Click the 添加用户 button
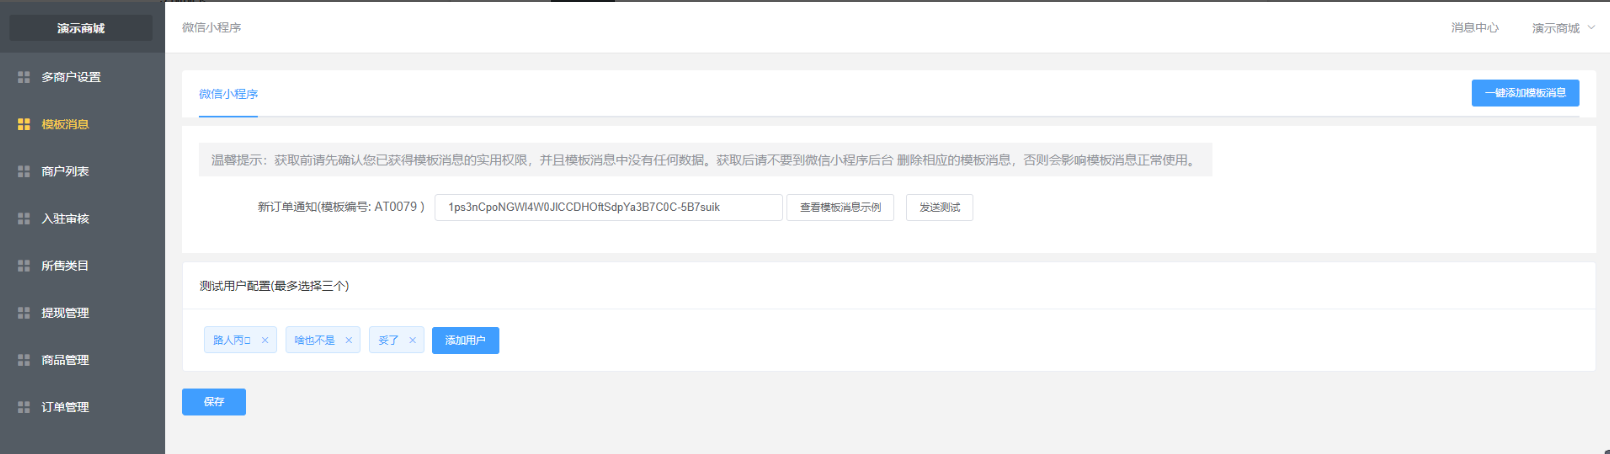Screen dimensions: 1610x454 (x=465, y=340)
